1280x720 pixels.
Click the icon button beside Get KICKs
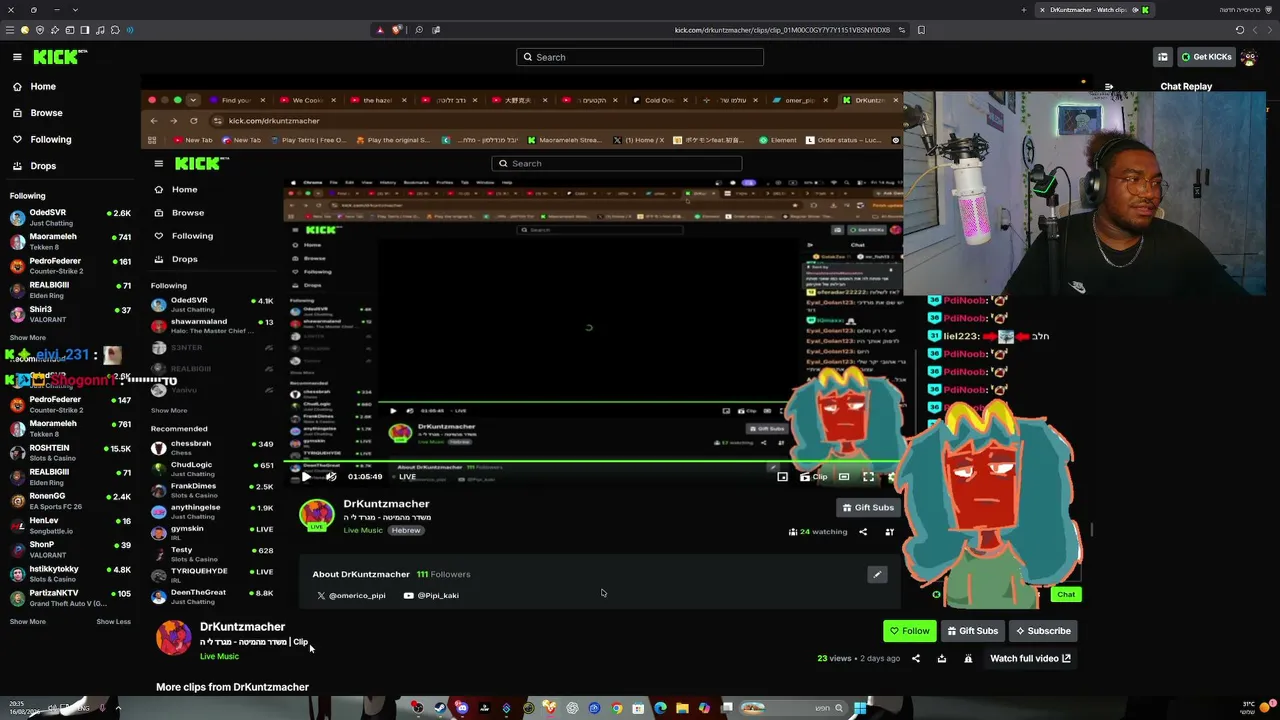(1163, 57)
